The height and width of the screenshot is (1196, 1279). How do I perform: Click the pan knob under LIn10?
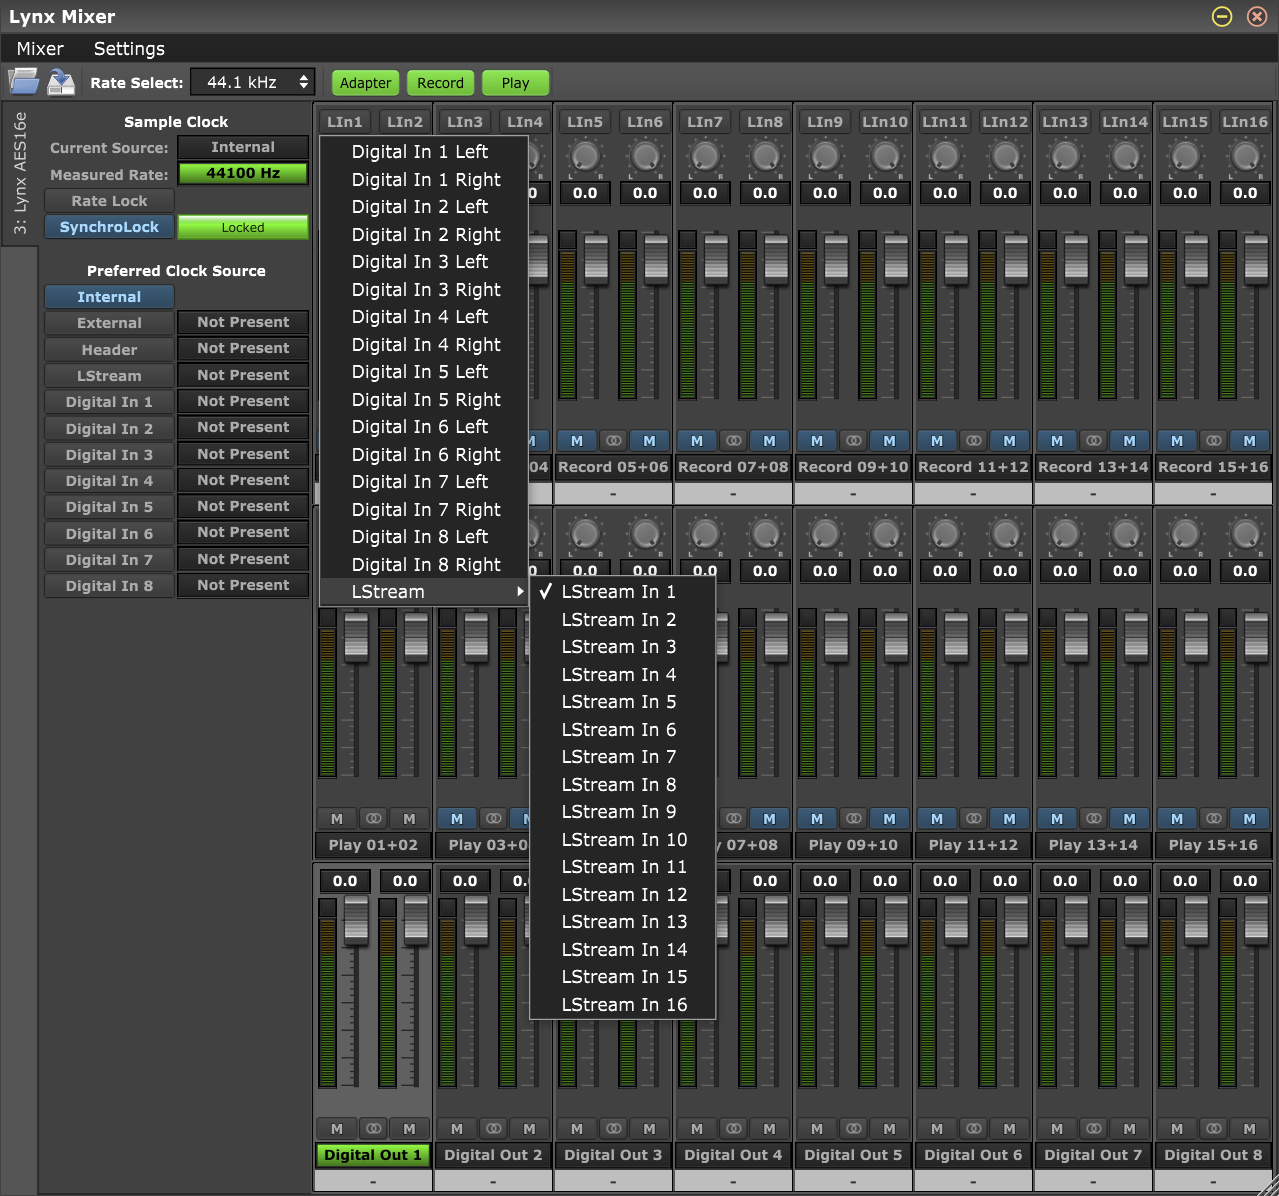coord(885,156)
